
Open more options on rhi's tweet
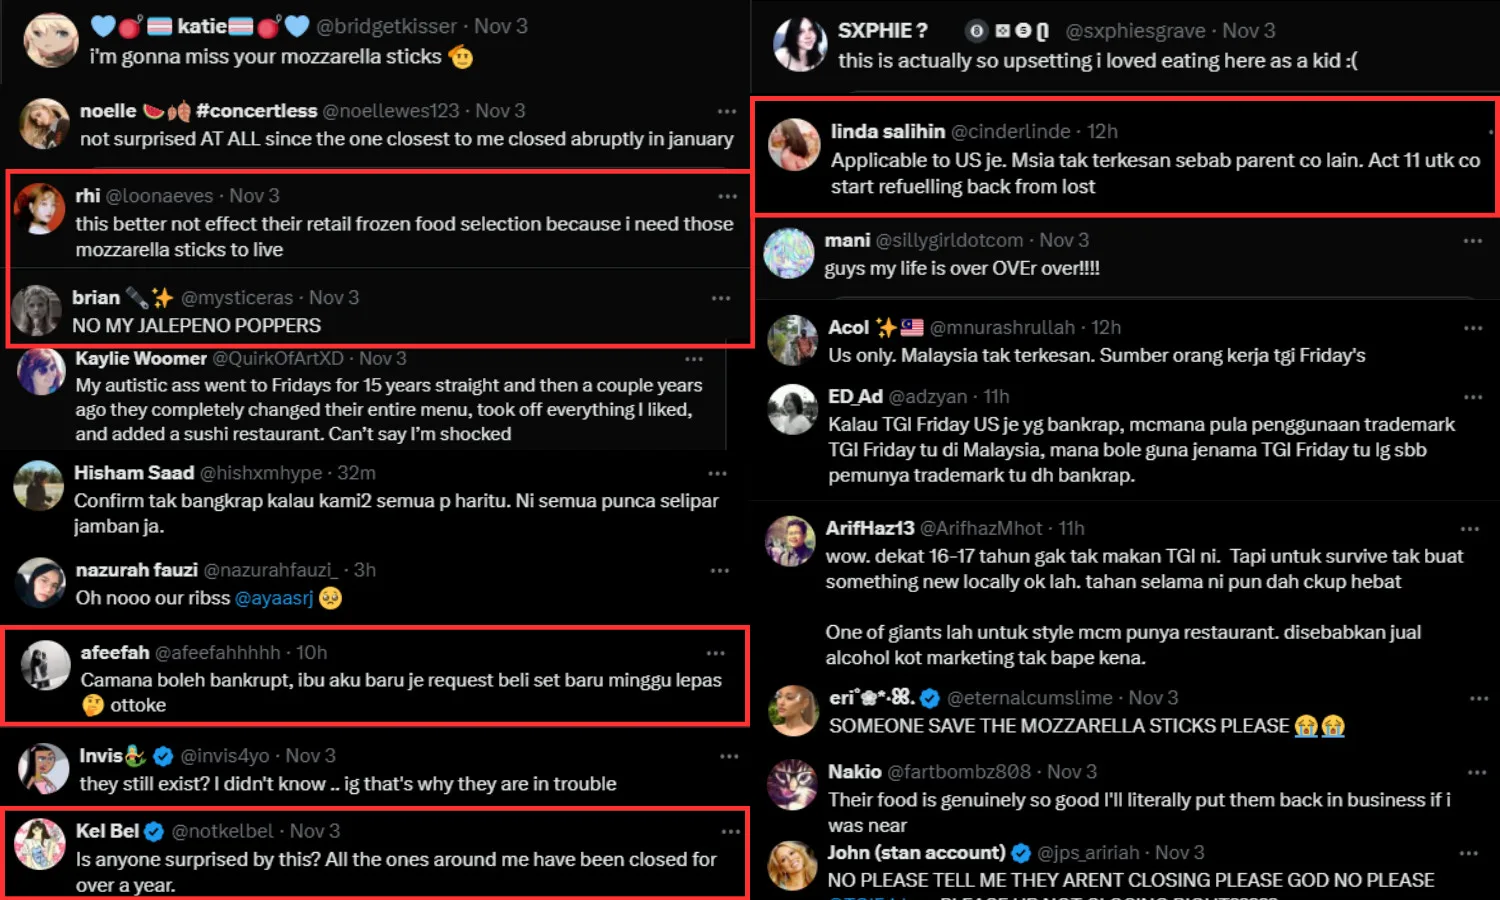coord(727,196)
